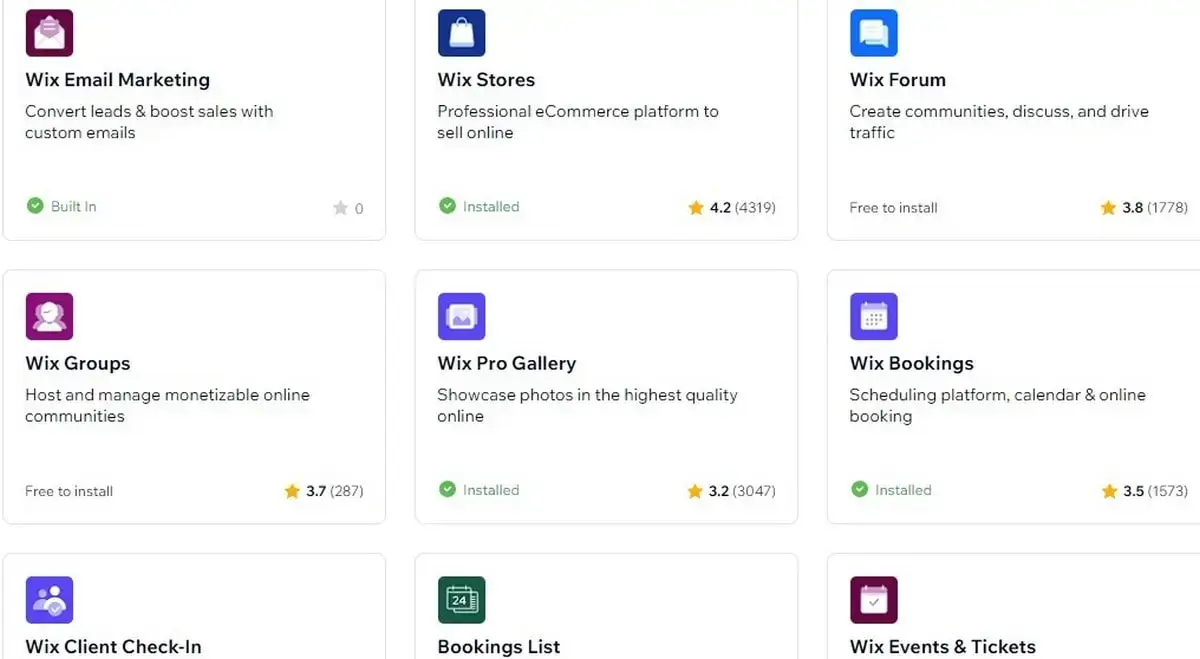Click the Wix Stores shopping bag icon
The width and height of the screenshot is (1200, 659).
point(461,33)
